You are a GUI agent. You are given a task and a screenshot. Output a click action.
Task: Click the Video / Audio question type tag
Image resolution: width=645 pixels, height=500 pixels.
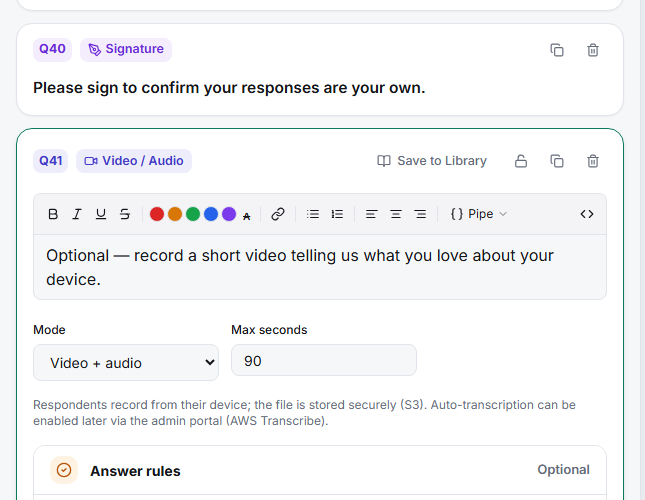134,161
